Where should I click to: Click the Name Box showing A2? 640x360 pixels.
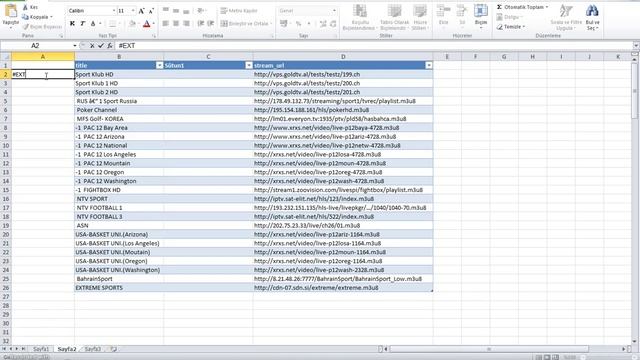pos(35,46)
